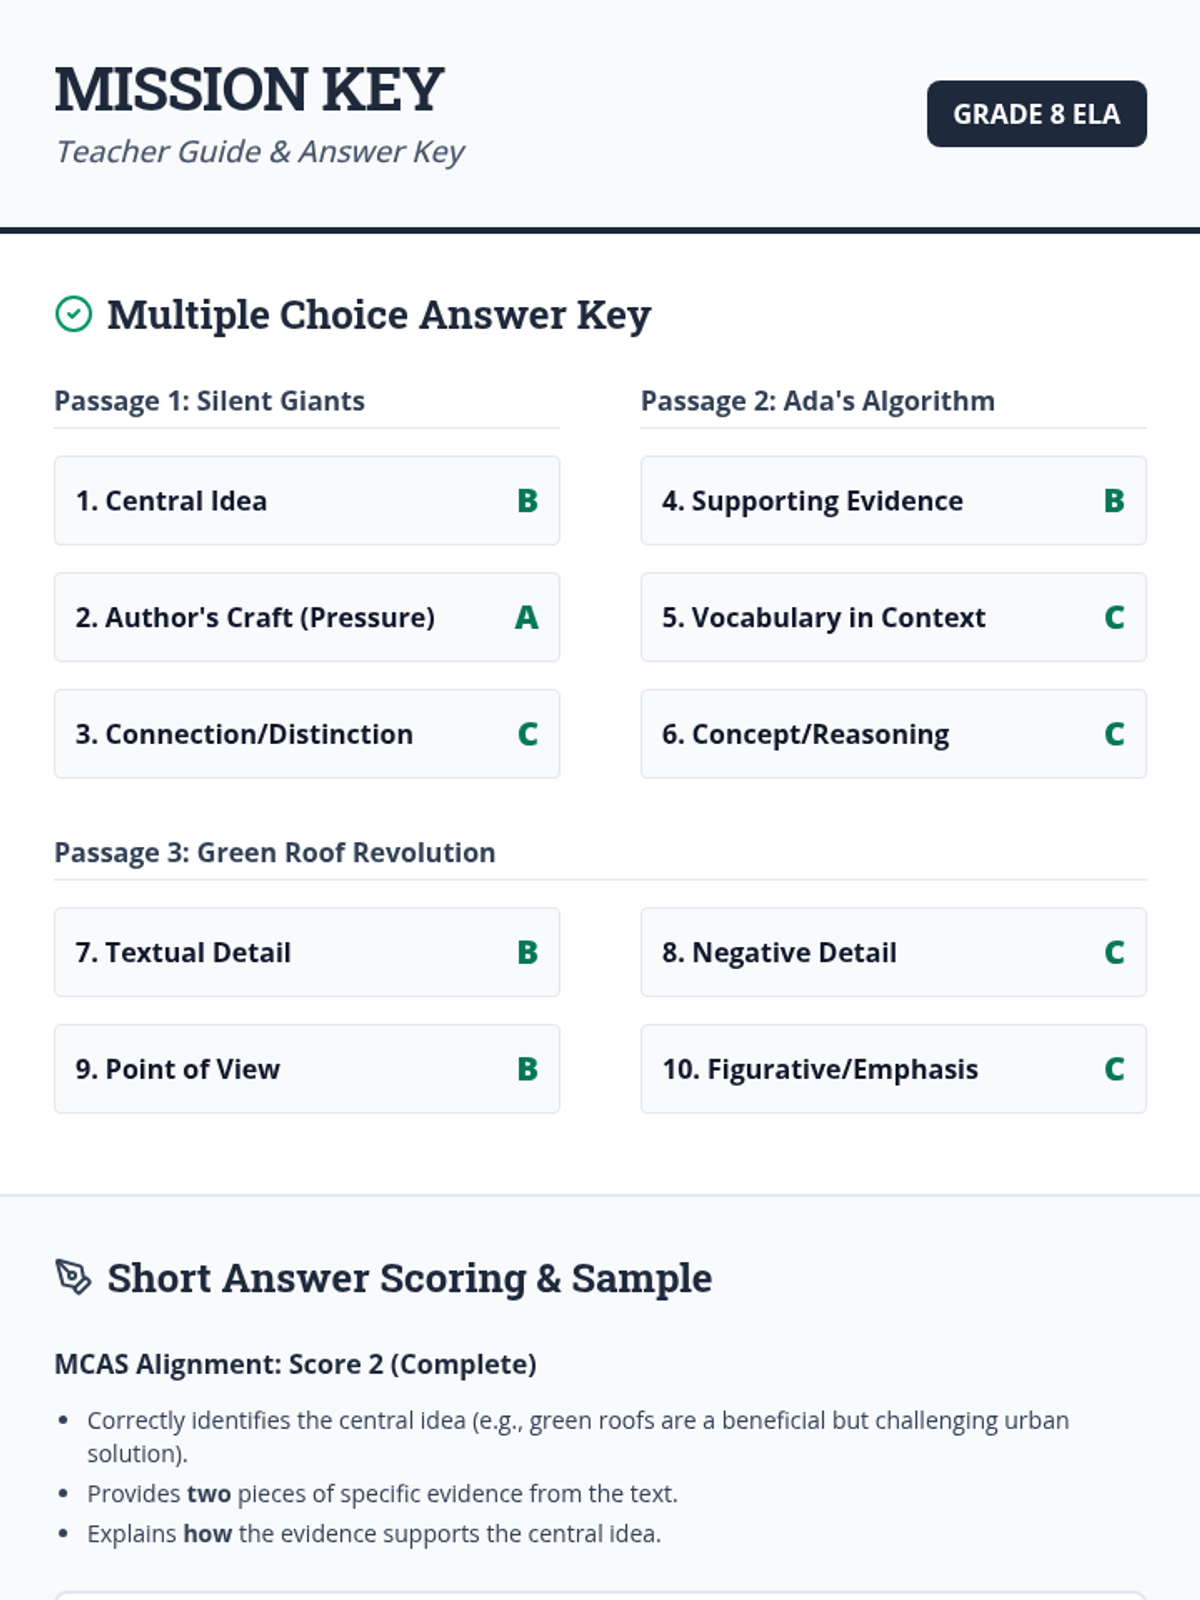The image size is (1200, 1600).
Task: Click the Multiple Choice Answer Key heading
Action: click(379, 315)
